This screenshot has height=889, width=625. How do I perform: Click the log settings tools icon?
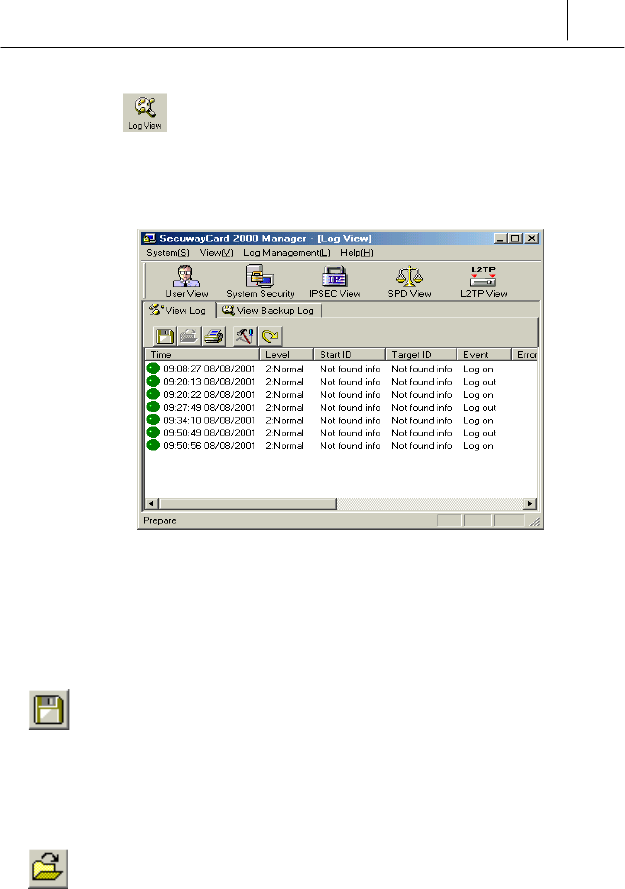click(245, 336)
